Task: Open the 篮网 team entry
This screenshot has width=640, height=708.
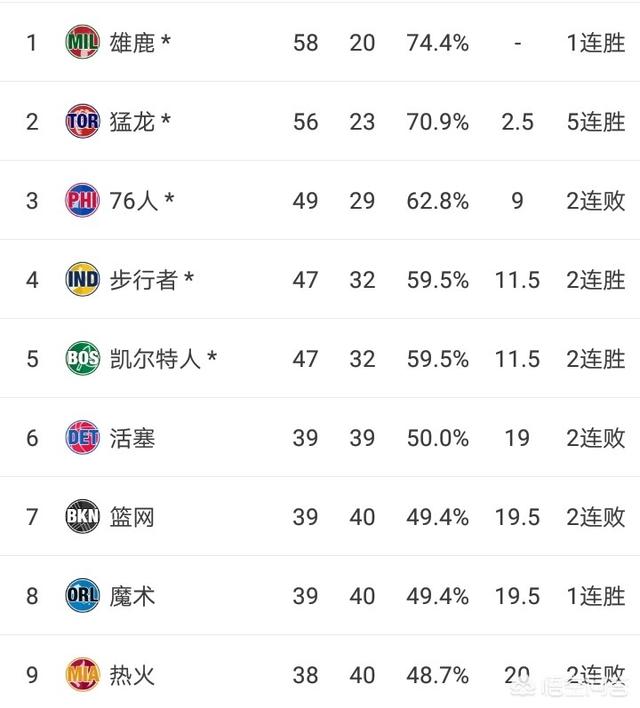Action: (x=132, y=517)
